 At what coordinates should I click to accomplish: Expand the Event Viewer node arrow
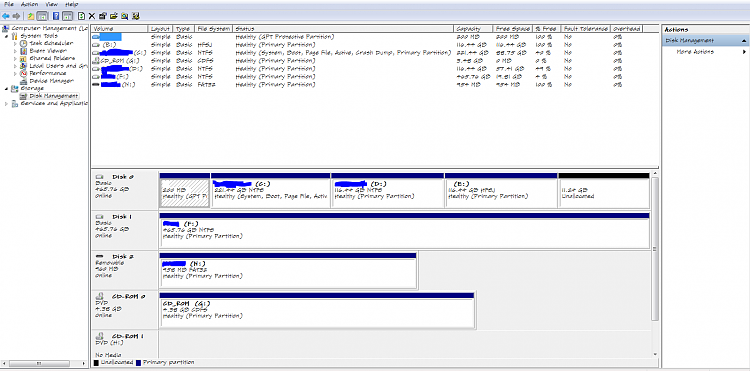(15, 51)
